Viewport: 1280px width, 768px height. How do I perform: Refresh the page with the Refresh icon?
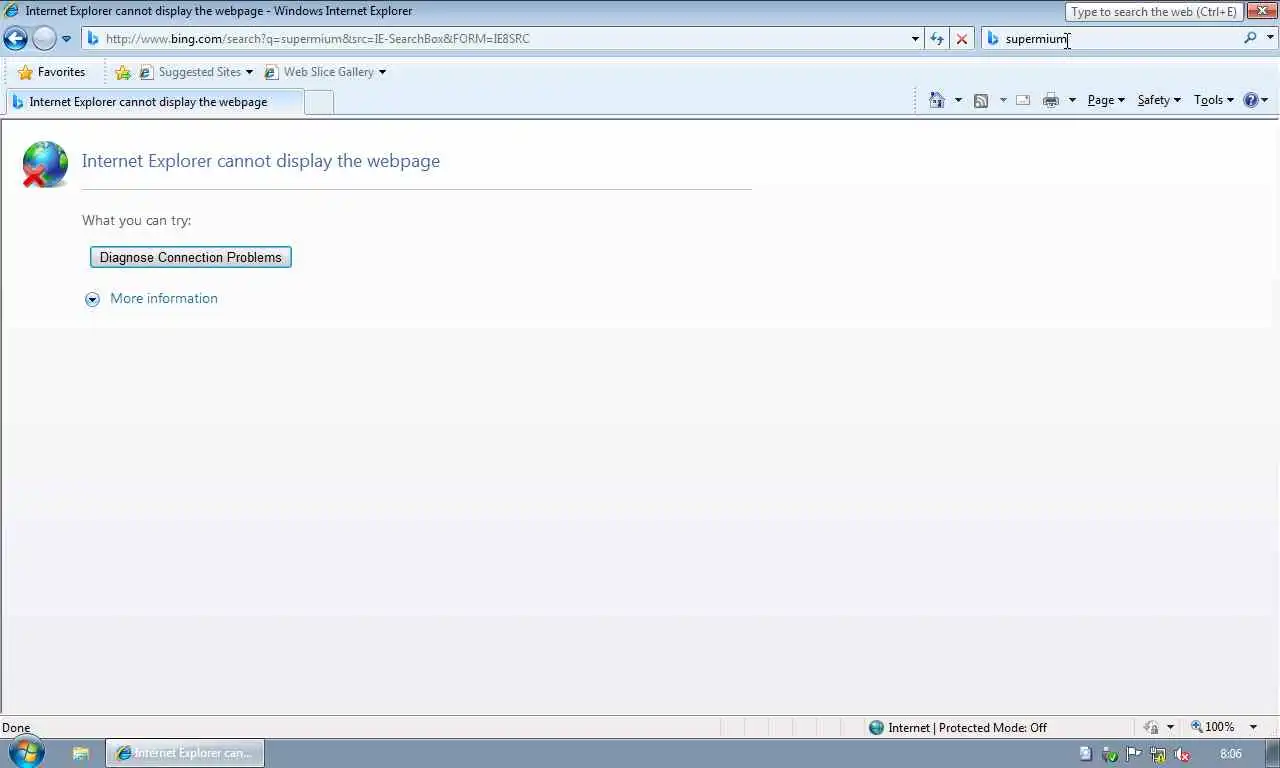937,39
